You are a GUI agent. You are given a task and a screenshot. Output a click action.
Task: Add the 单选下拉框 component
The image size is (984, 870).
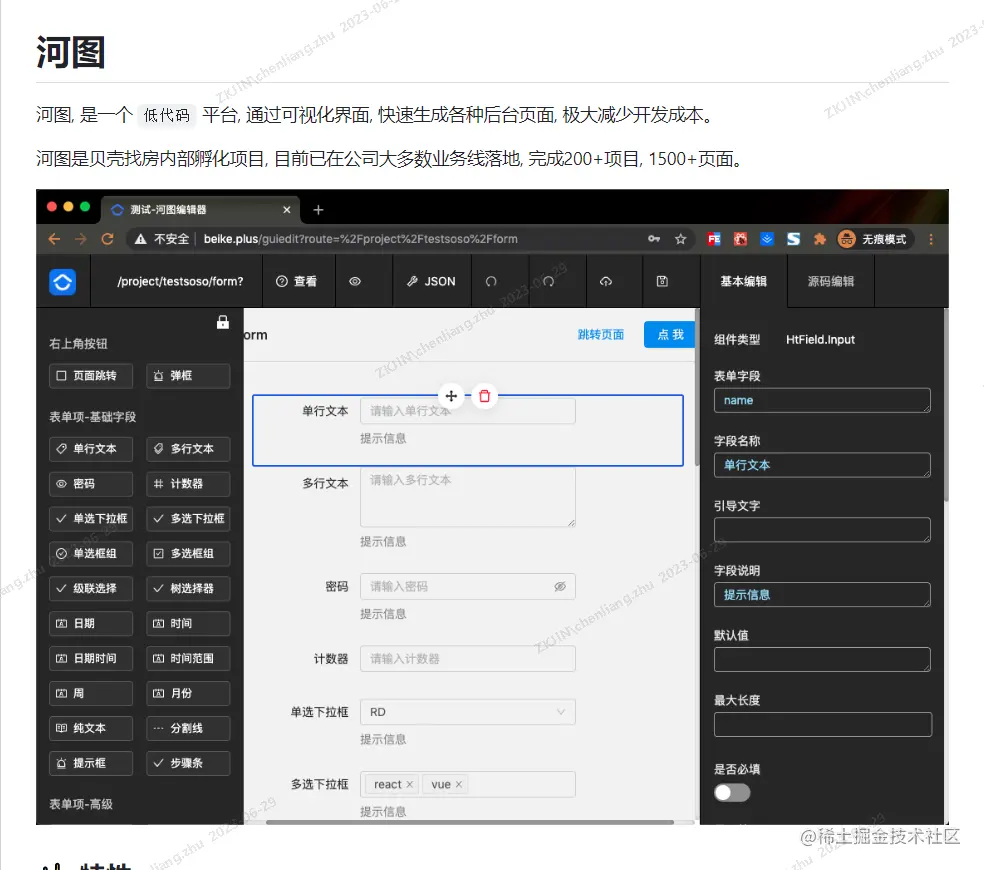(91, 518)
